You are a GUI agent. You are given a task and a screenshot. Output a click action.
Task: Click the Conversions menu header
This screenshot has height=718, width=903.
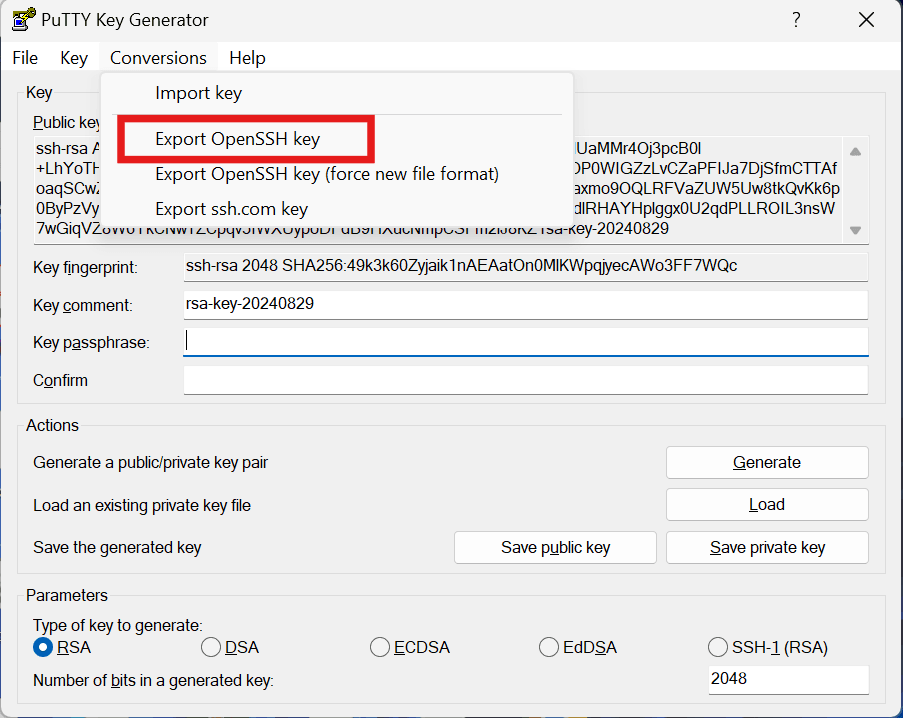click(158, 58)
